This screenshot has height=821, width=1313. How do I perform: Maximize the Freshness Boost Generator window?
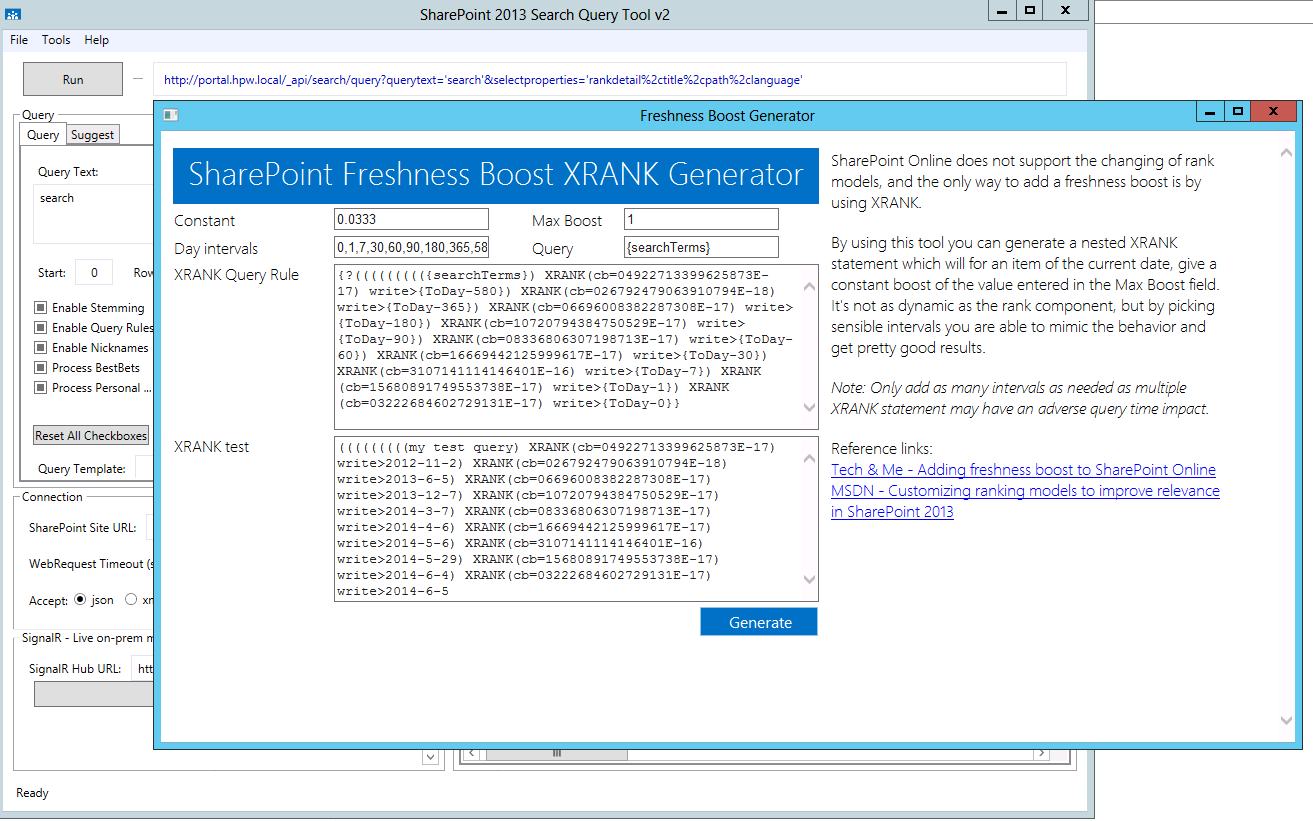[1238, 111]
